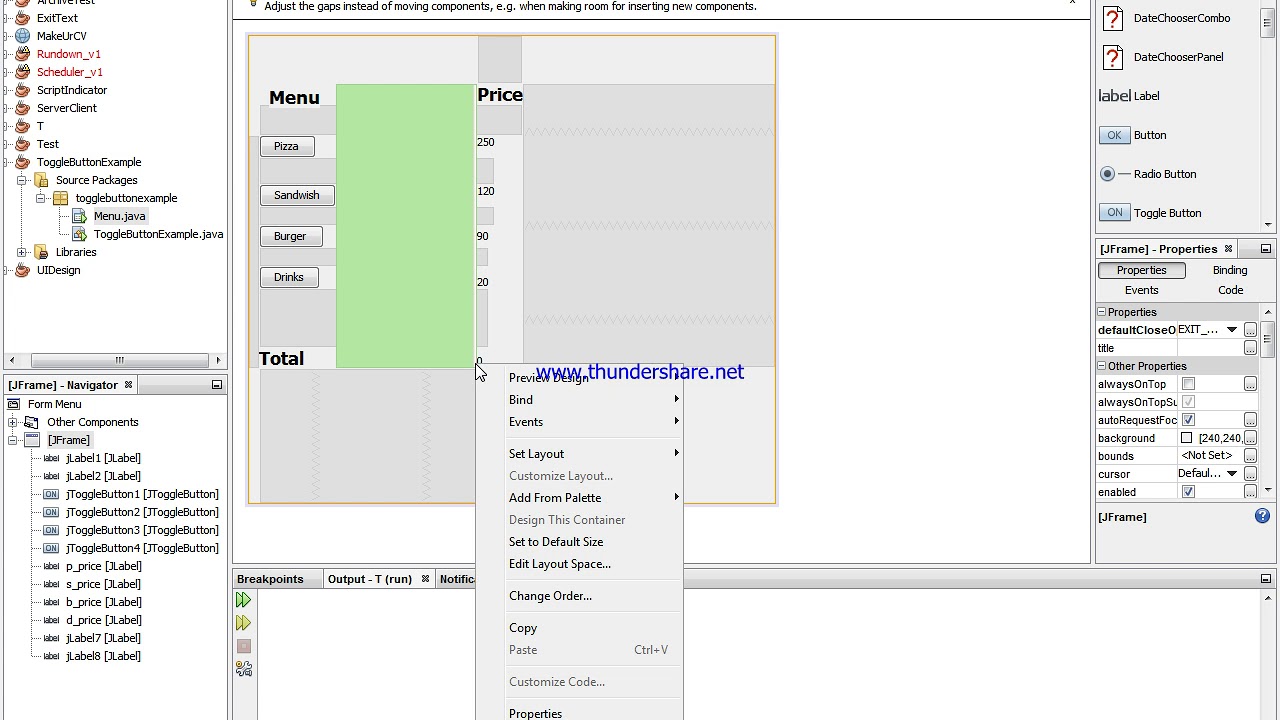Close the JFrame Navigator tab
This screenshot has height=720, width=1280.
point(128,385)
